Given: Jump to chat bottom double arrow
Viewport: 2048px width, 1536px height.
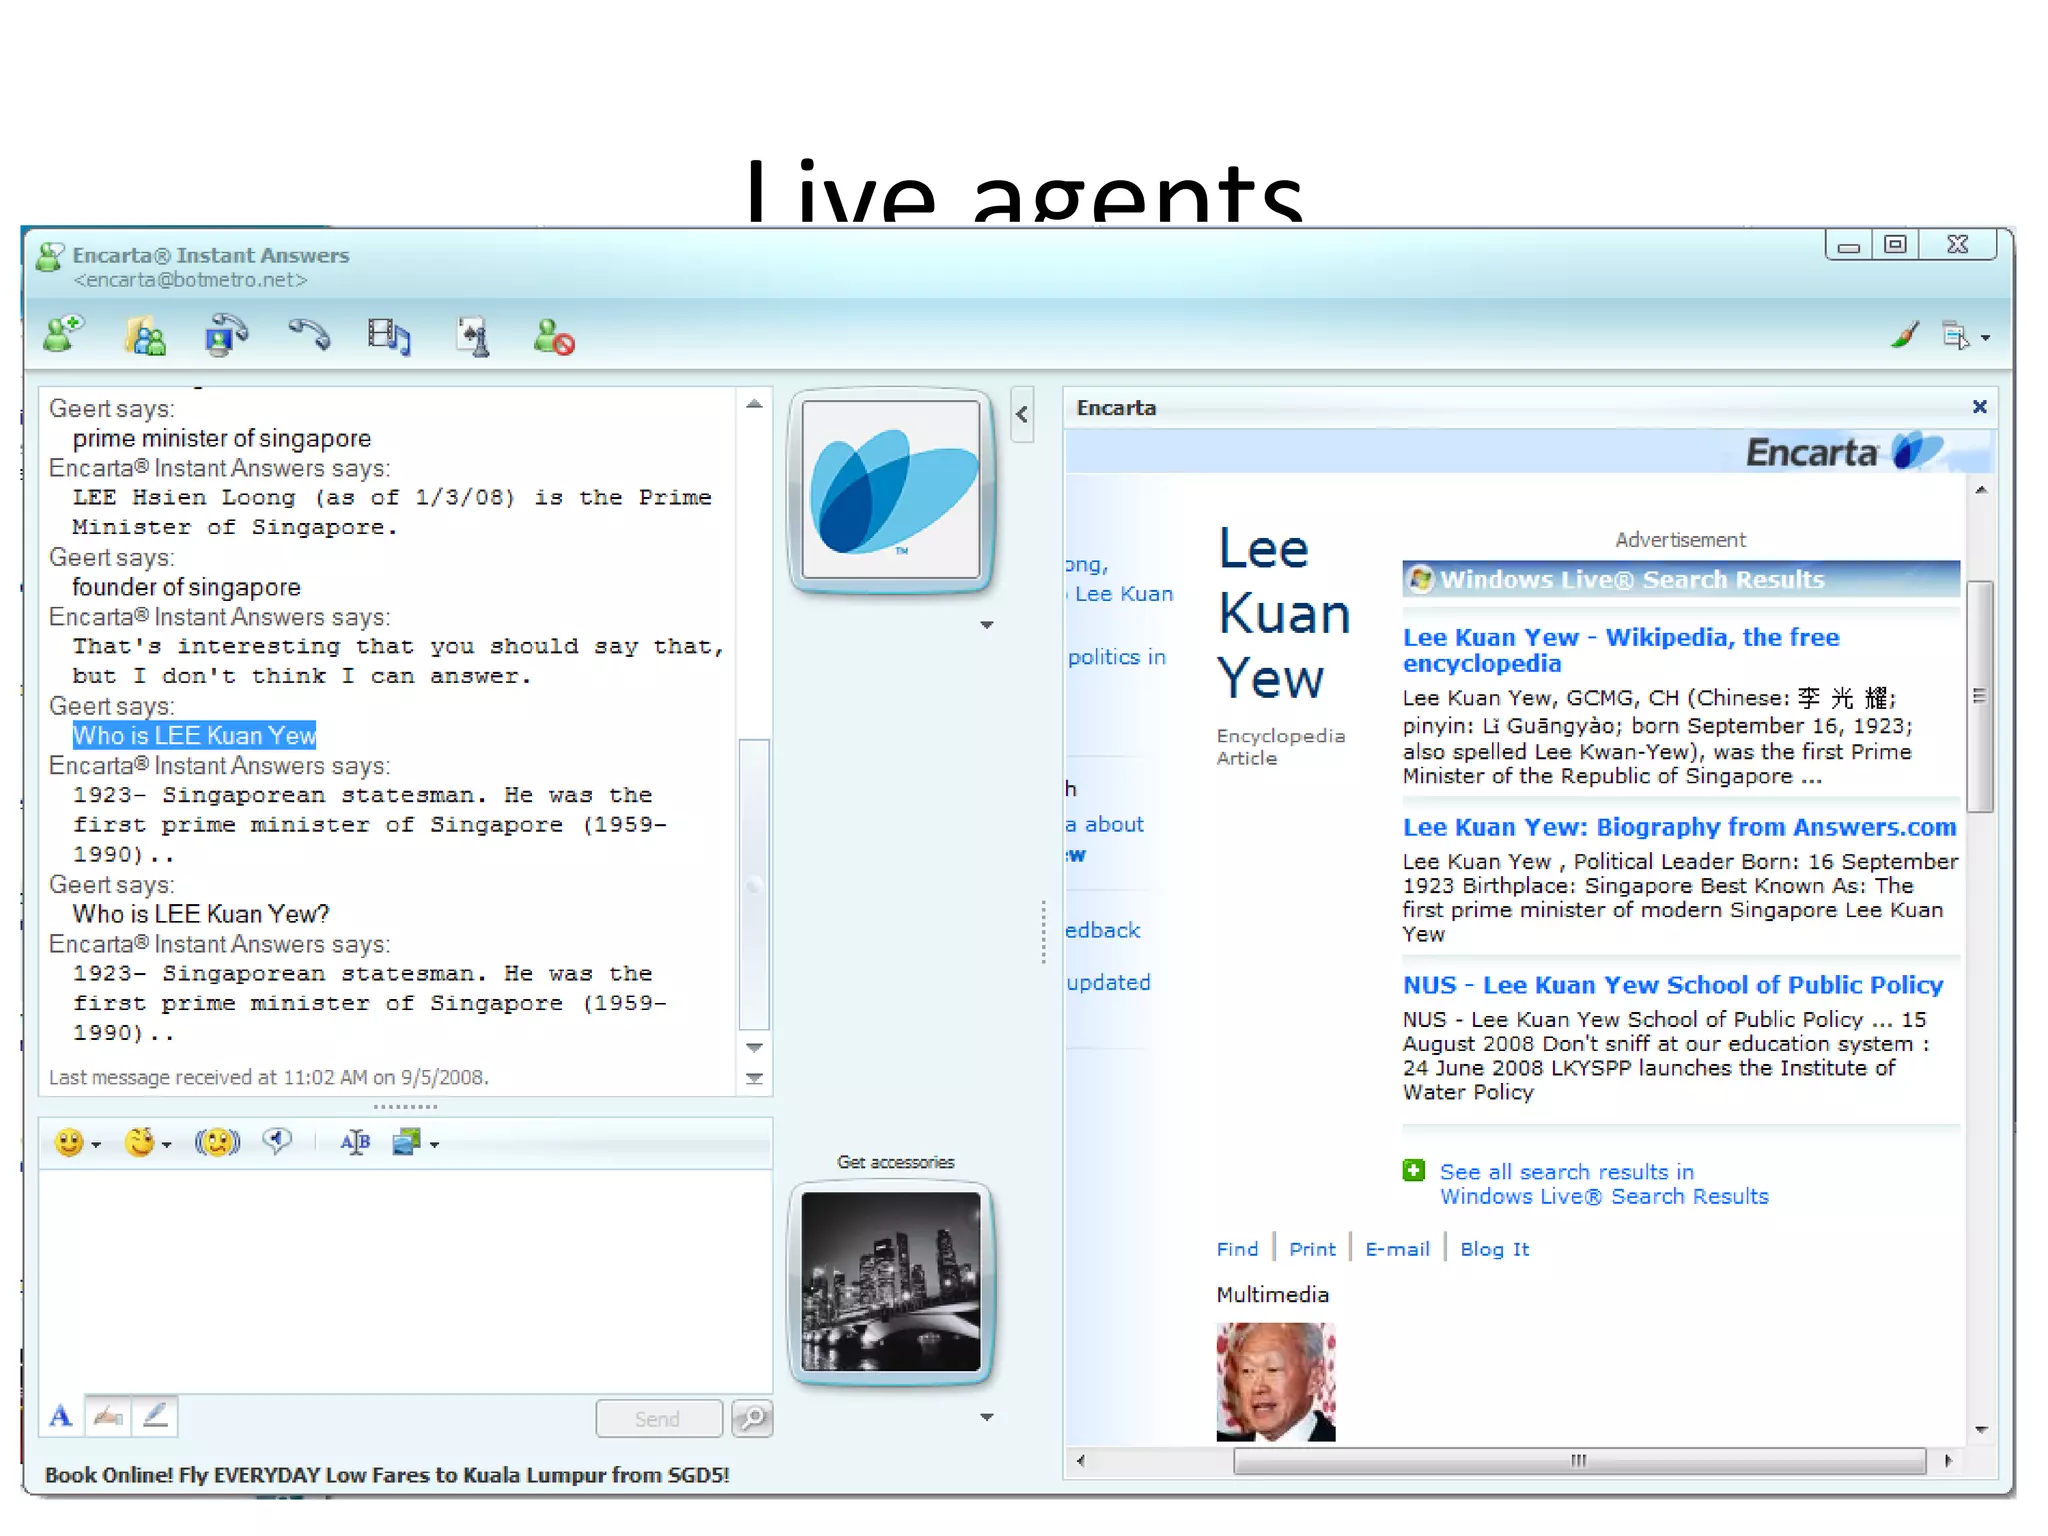Looking at the screenshot, I should 755,1078.
